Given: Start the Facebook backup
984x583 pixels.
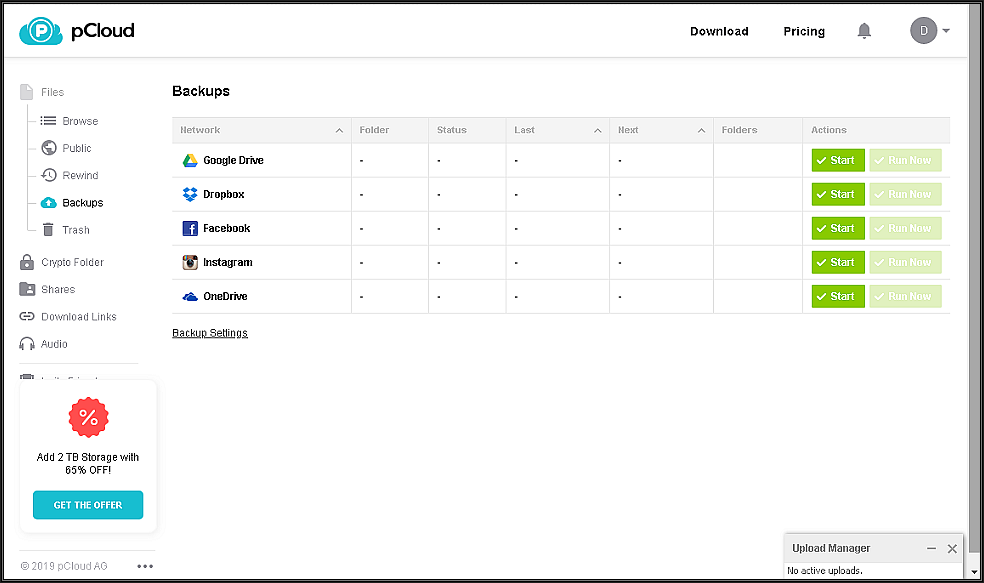Looking at the screenshot, I should 838,228.
